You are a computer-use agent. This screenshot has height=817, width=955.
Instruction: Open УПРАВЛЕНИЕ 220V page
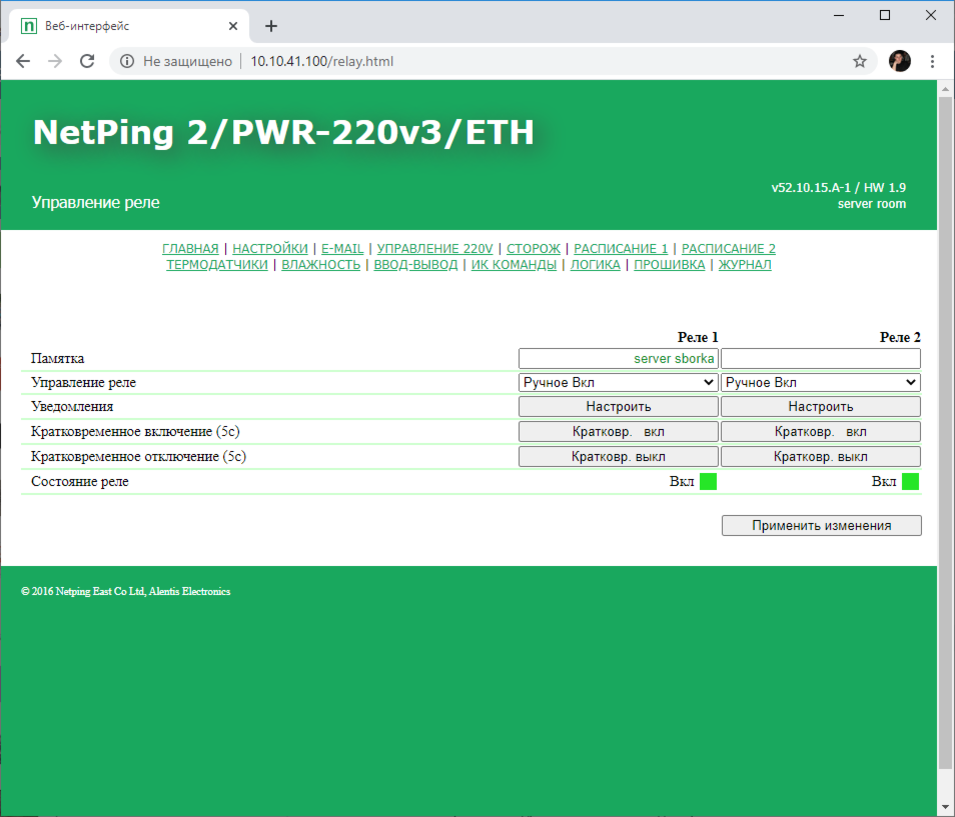click(x=435, y=249)
